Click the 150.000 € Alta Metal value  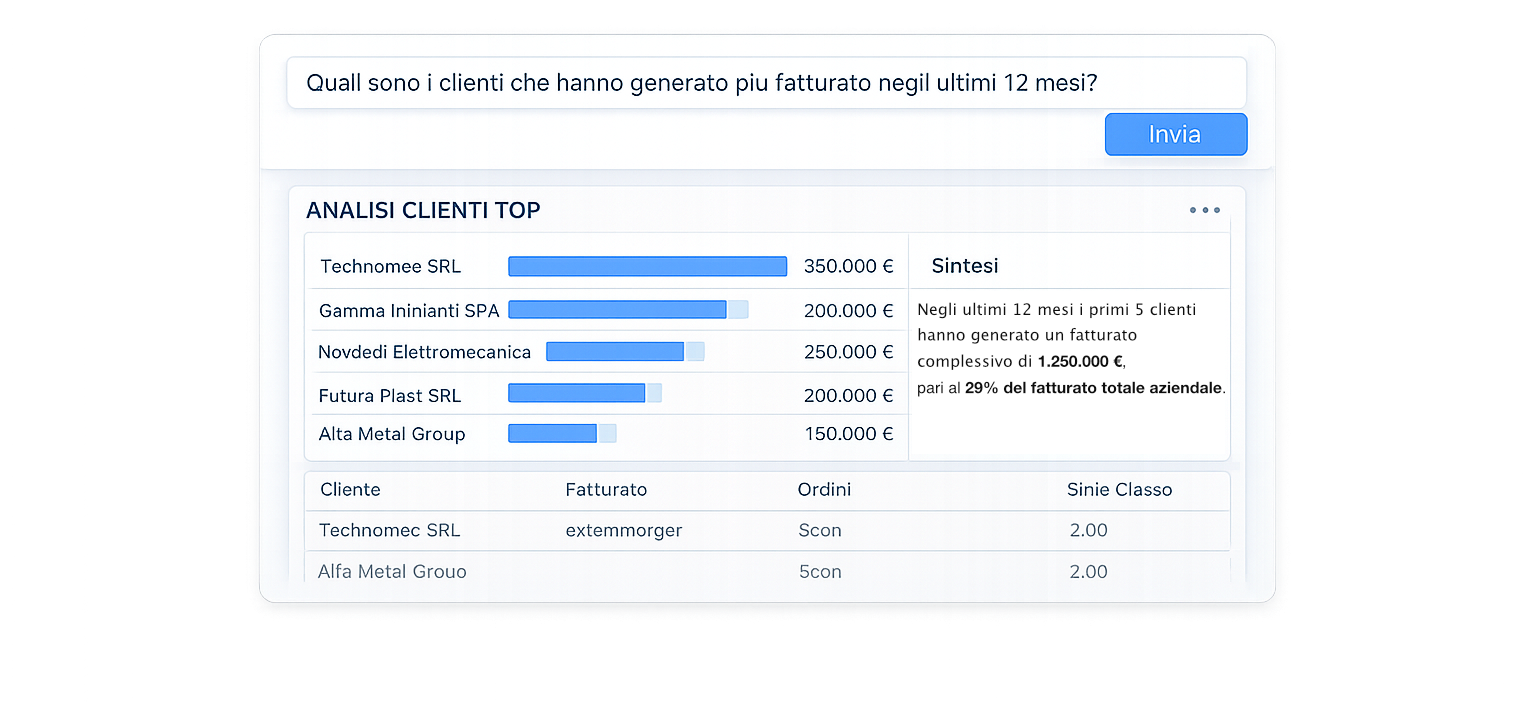(848, 433)
